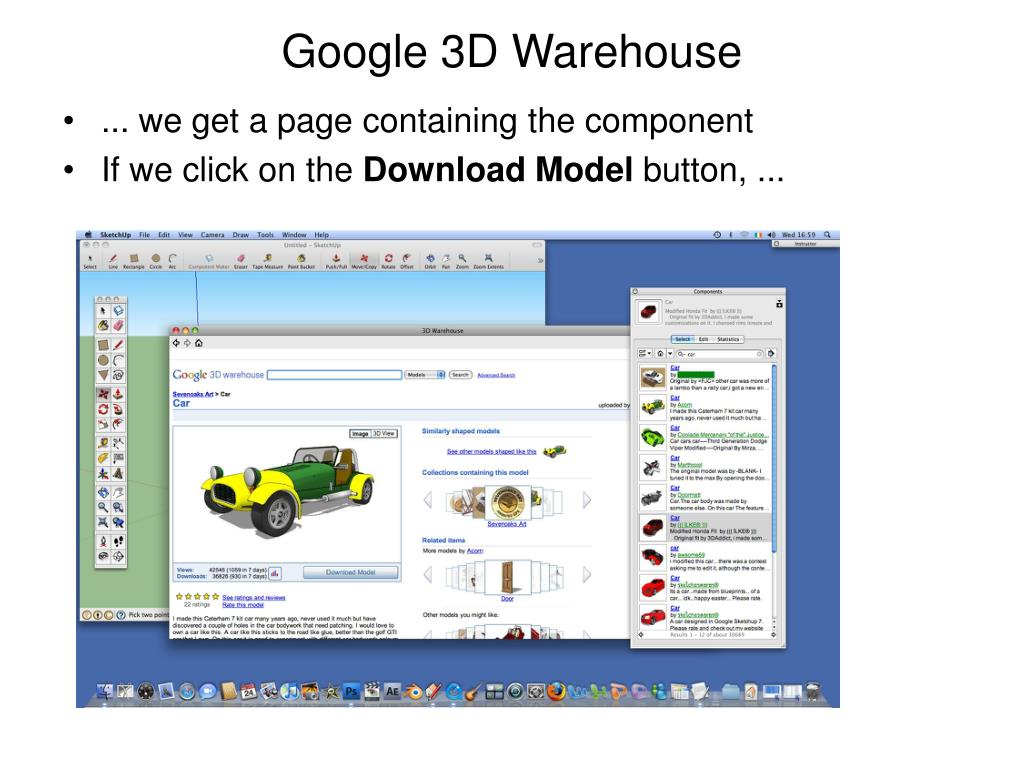Choose the Rectangle tool in top toolbar

coord(134,261)
